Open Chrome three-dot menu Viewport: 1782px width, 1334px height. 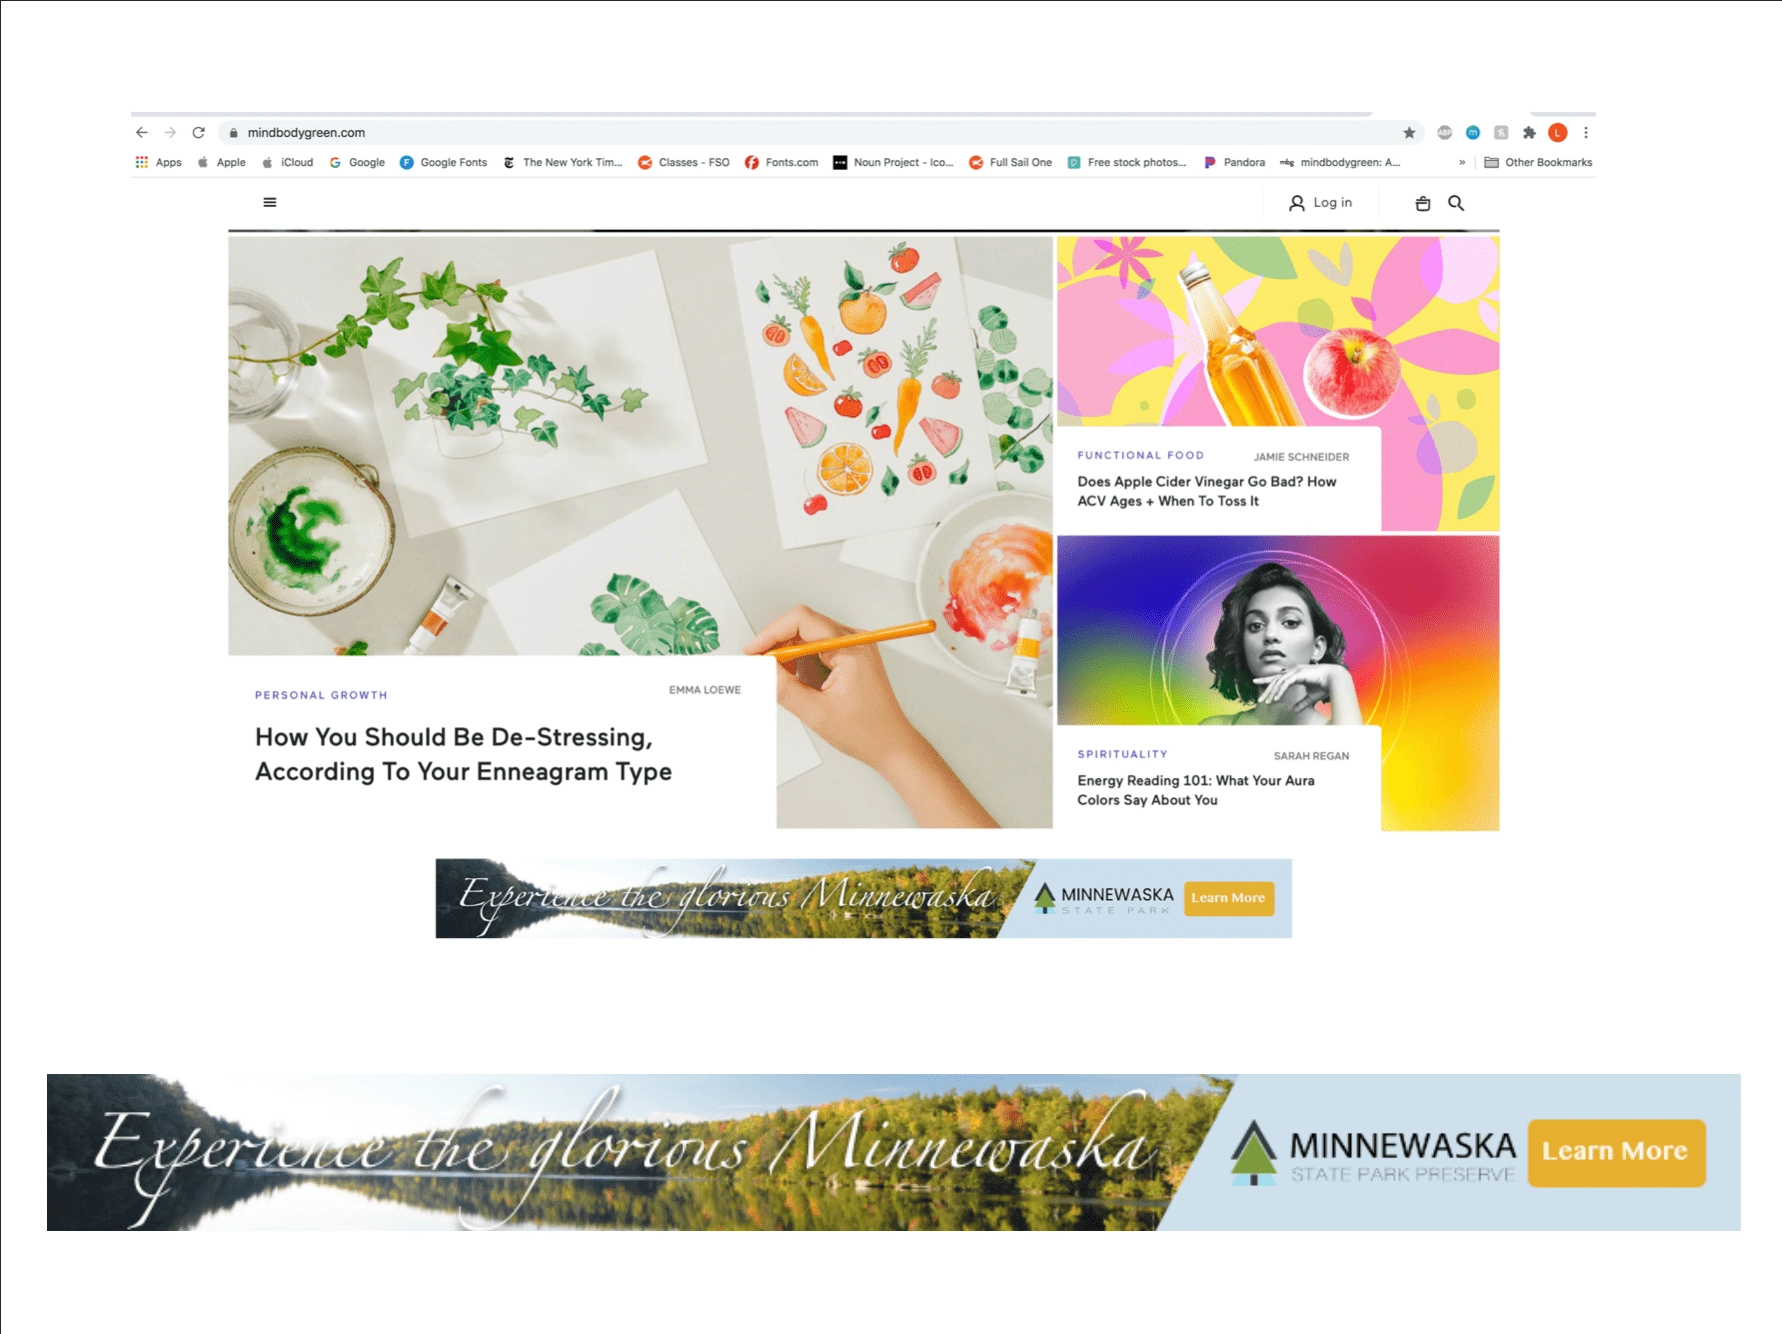pyautogui.click(x=1586, y=132)
